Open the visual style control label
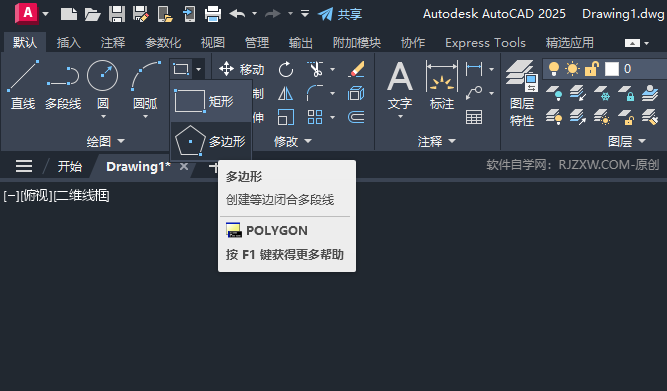 82,196
